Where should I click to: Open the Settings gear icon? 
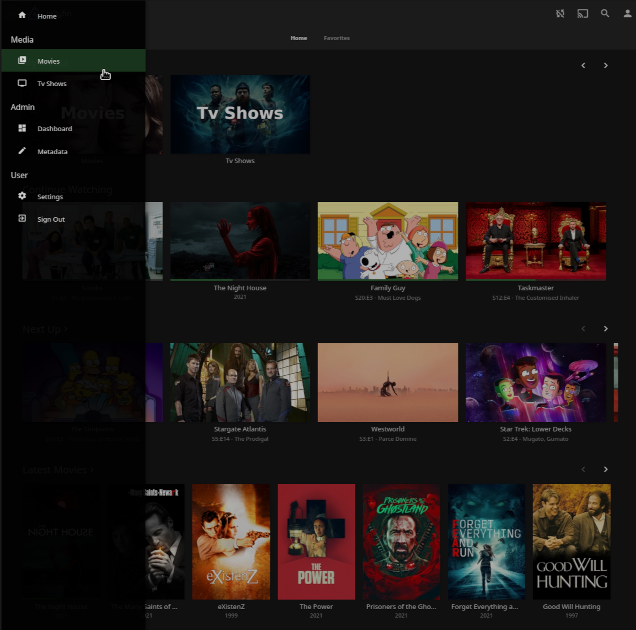click(x=22, y=196)
